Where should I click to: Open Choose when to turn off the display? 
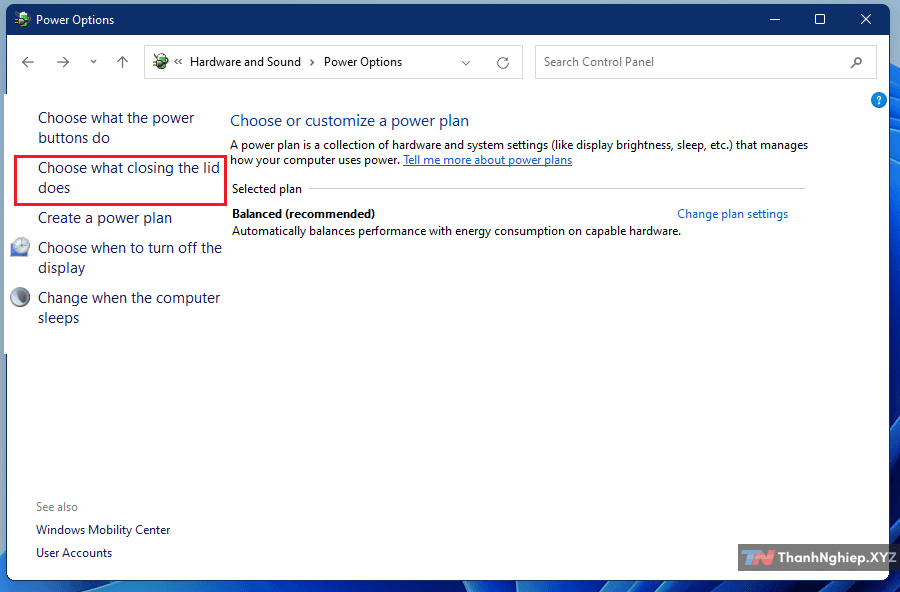coord(130,258)
